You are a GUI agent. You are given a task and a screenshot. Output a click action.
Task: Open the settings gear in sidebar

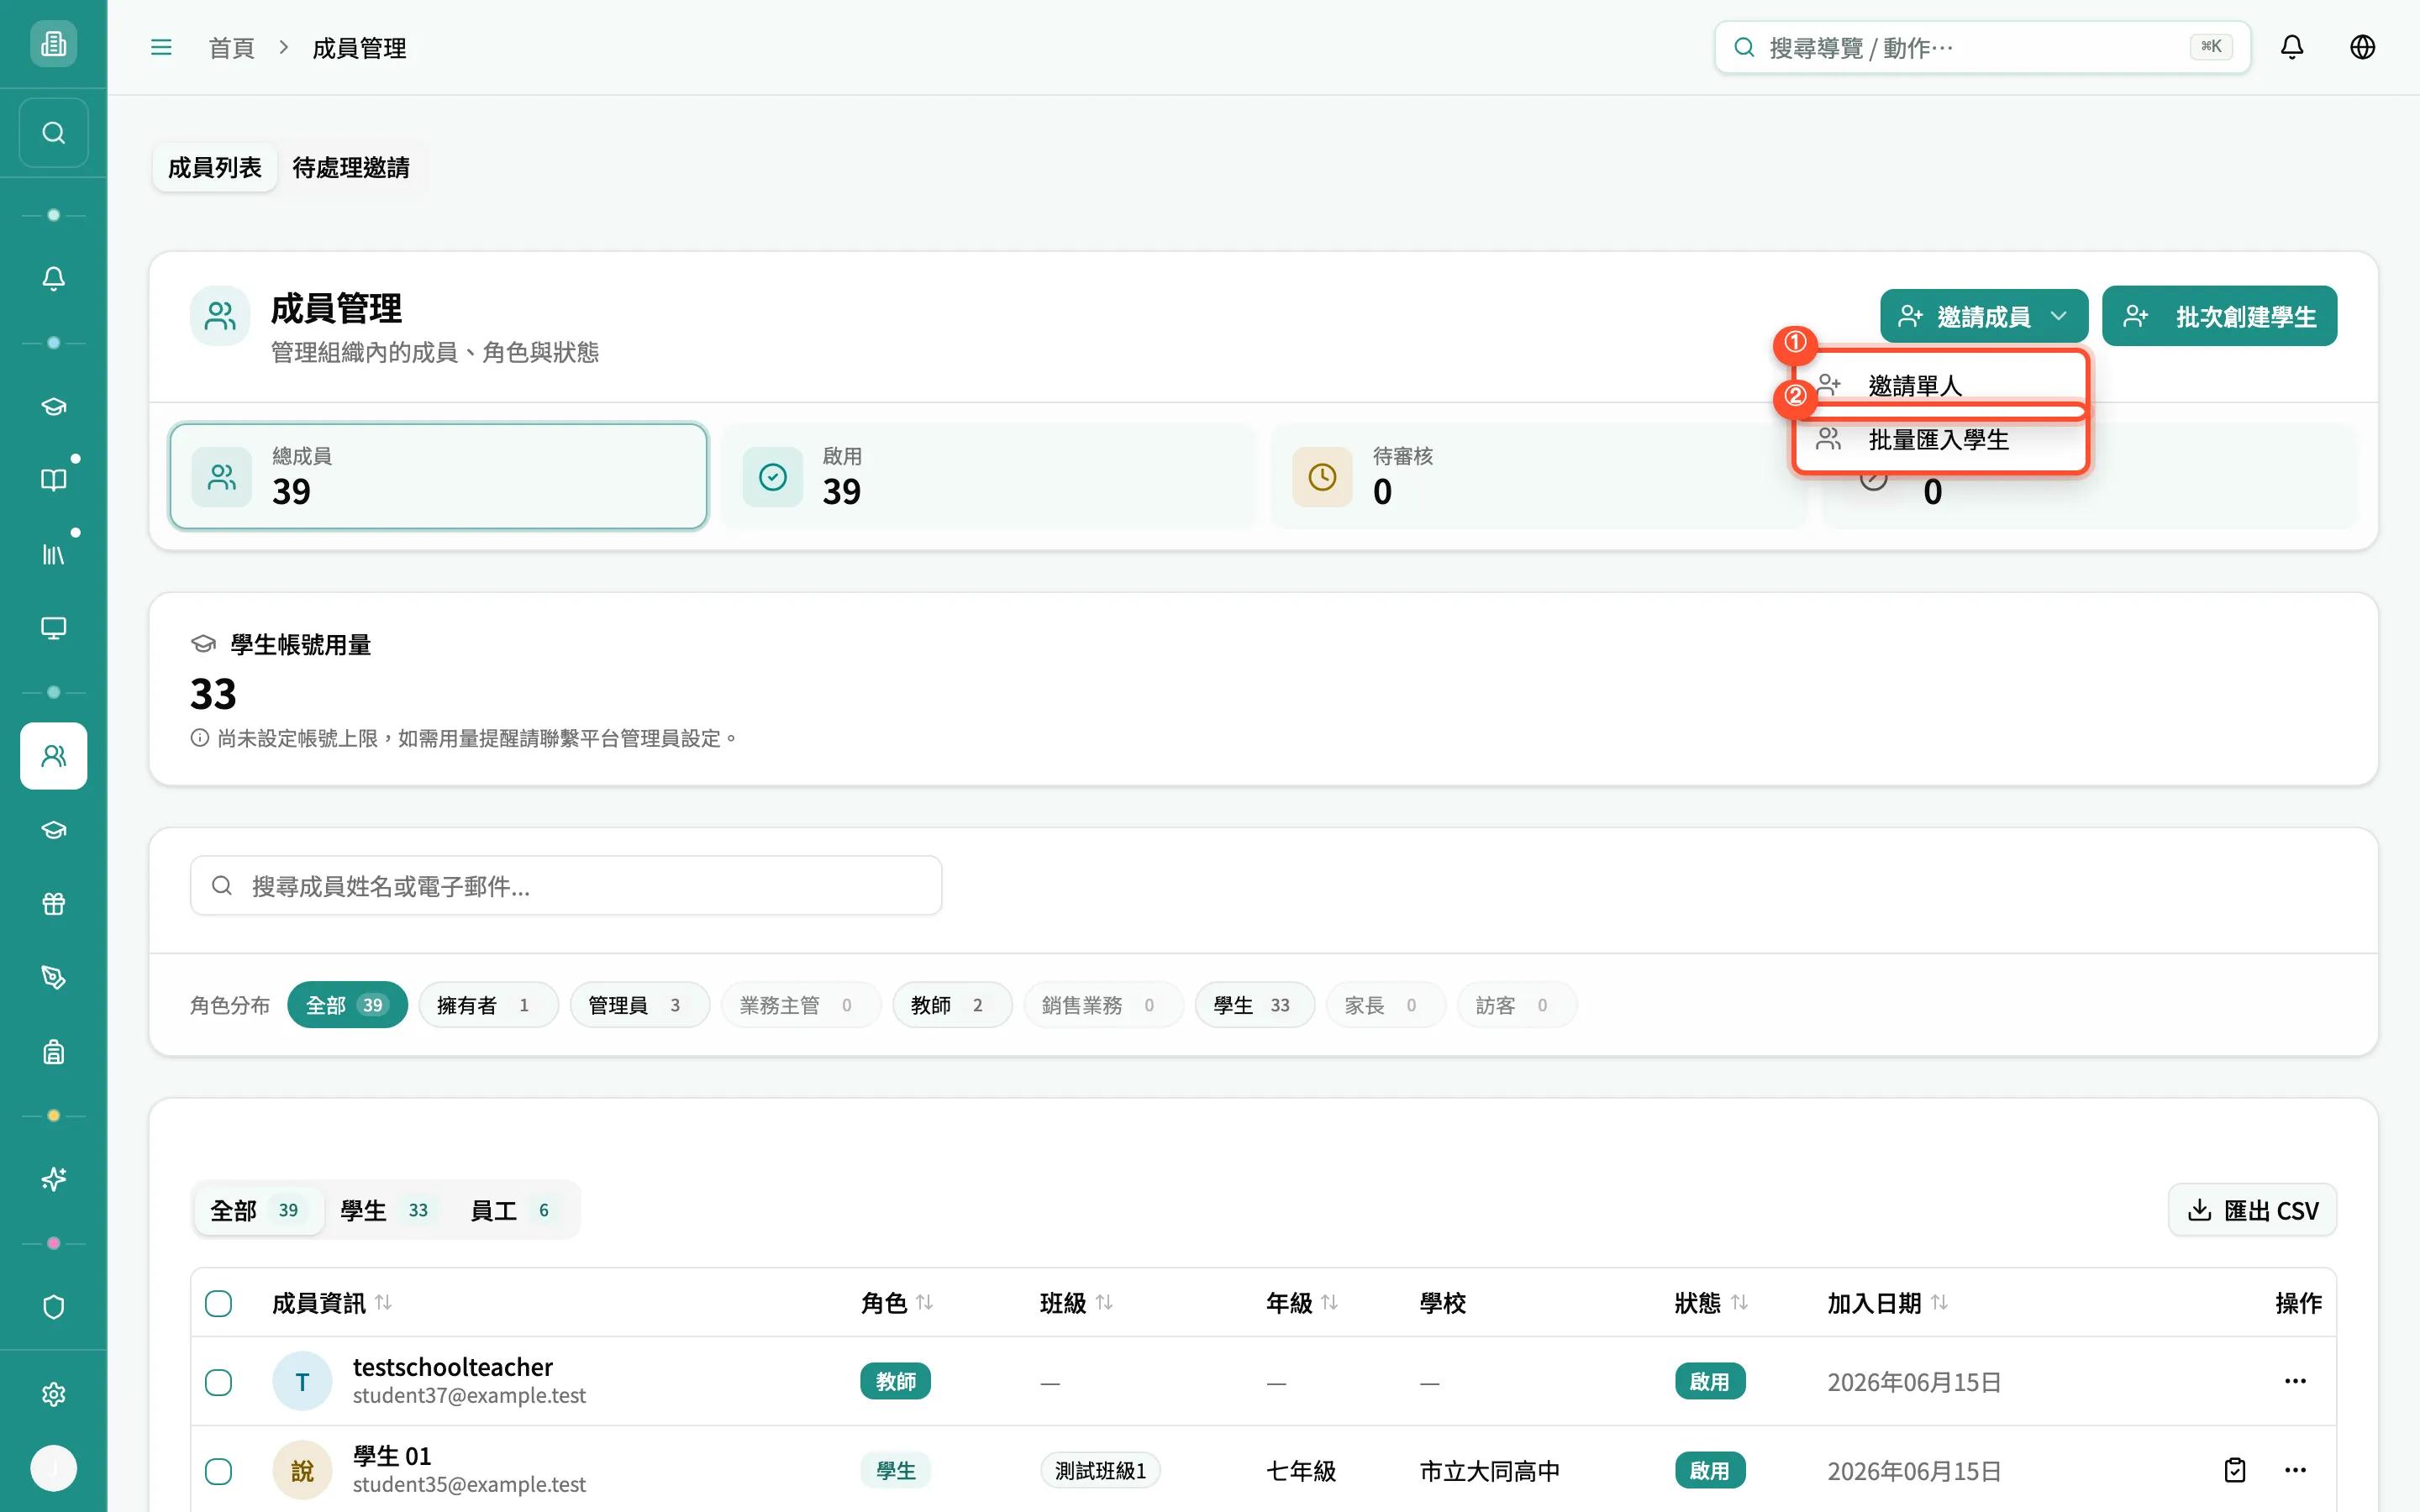54,1394
